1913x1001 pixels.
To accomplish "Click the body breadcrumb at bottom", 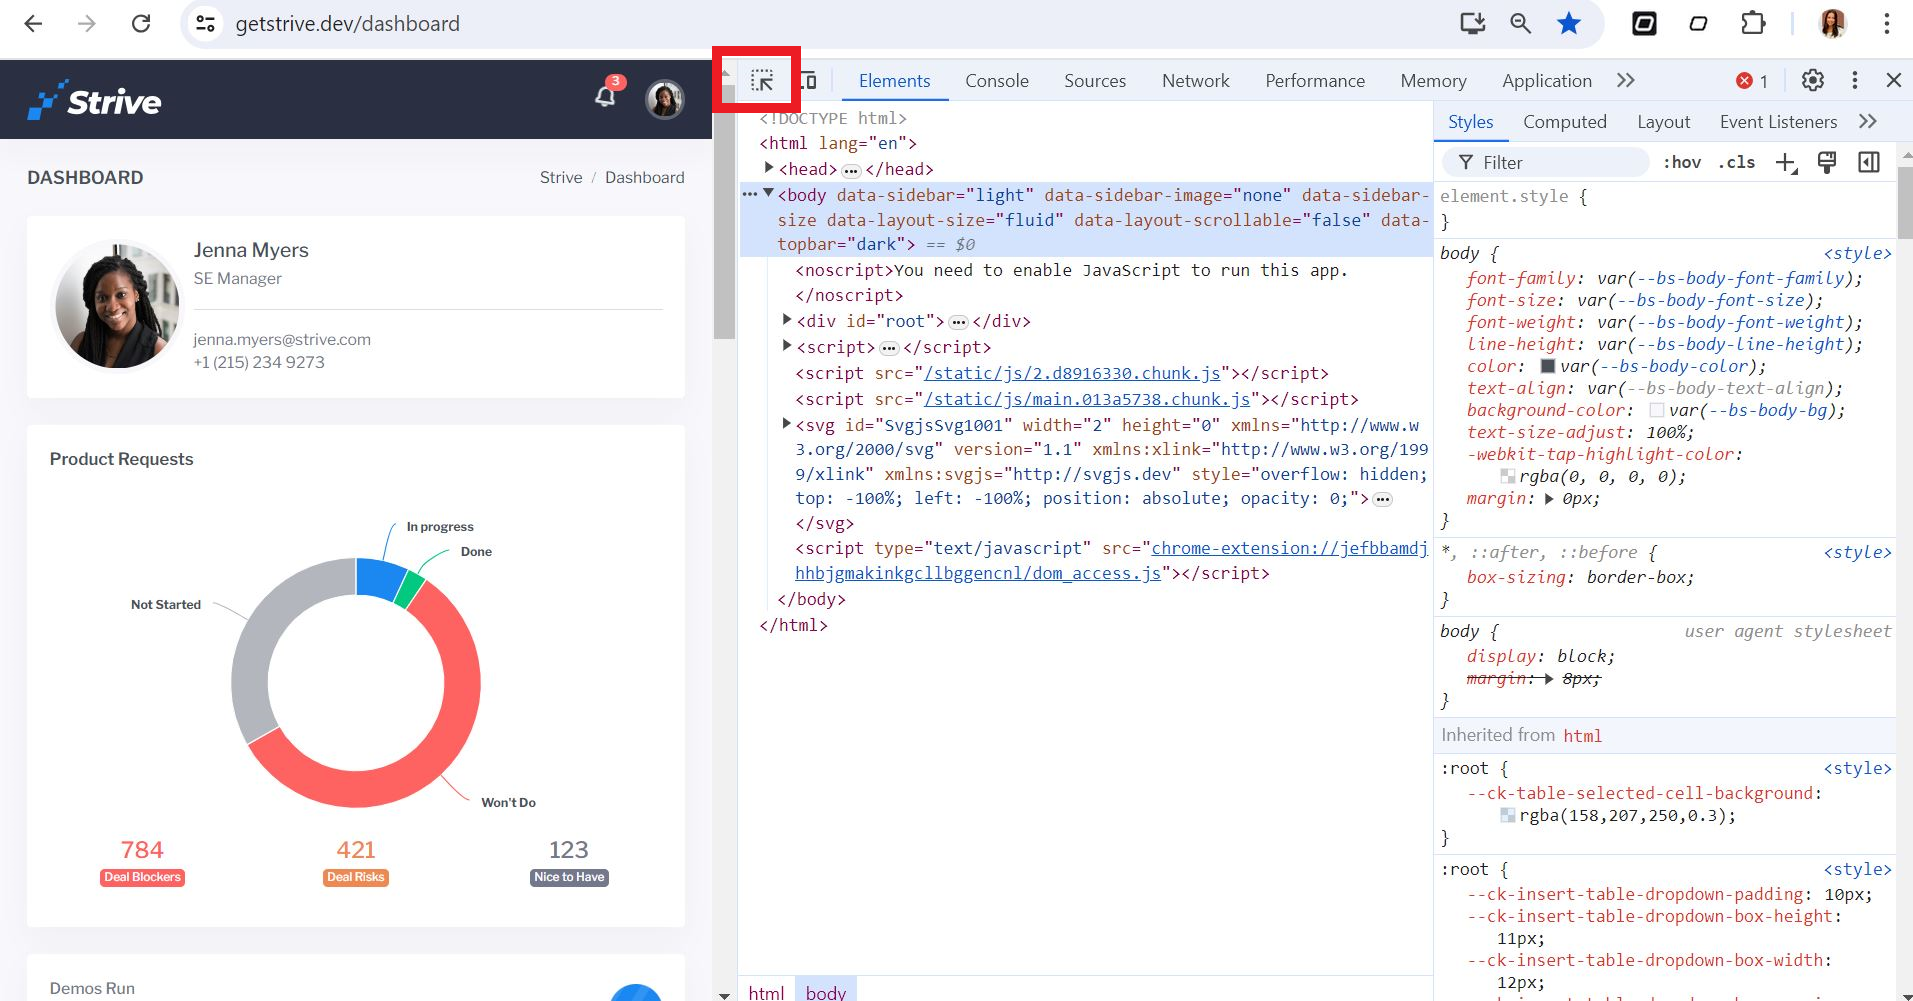I will click(825, 991).
